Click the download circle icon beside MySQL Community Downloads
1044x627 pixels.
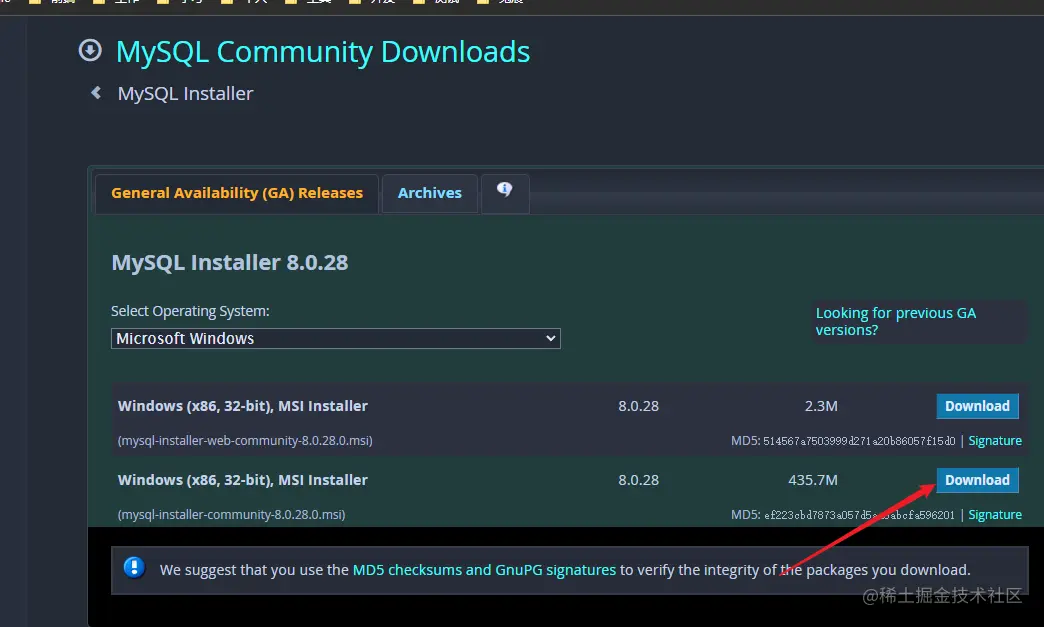[x=90, y=51]
